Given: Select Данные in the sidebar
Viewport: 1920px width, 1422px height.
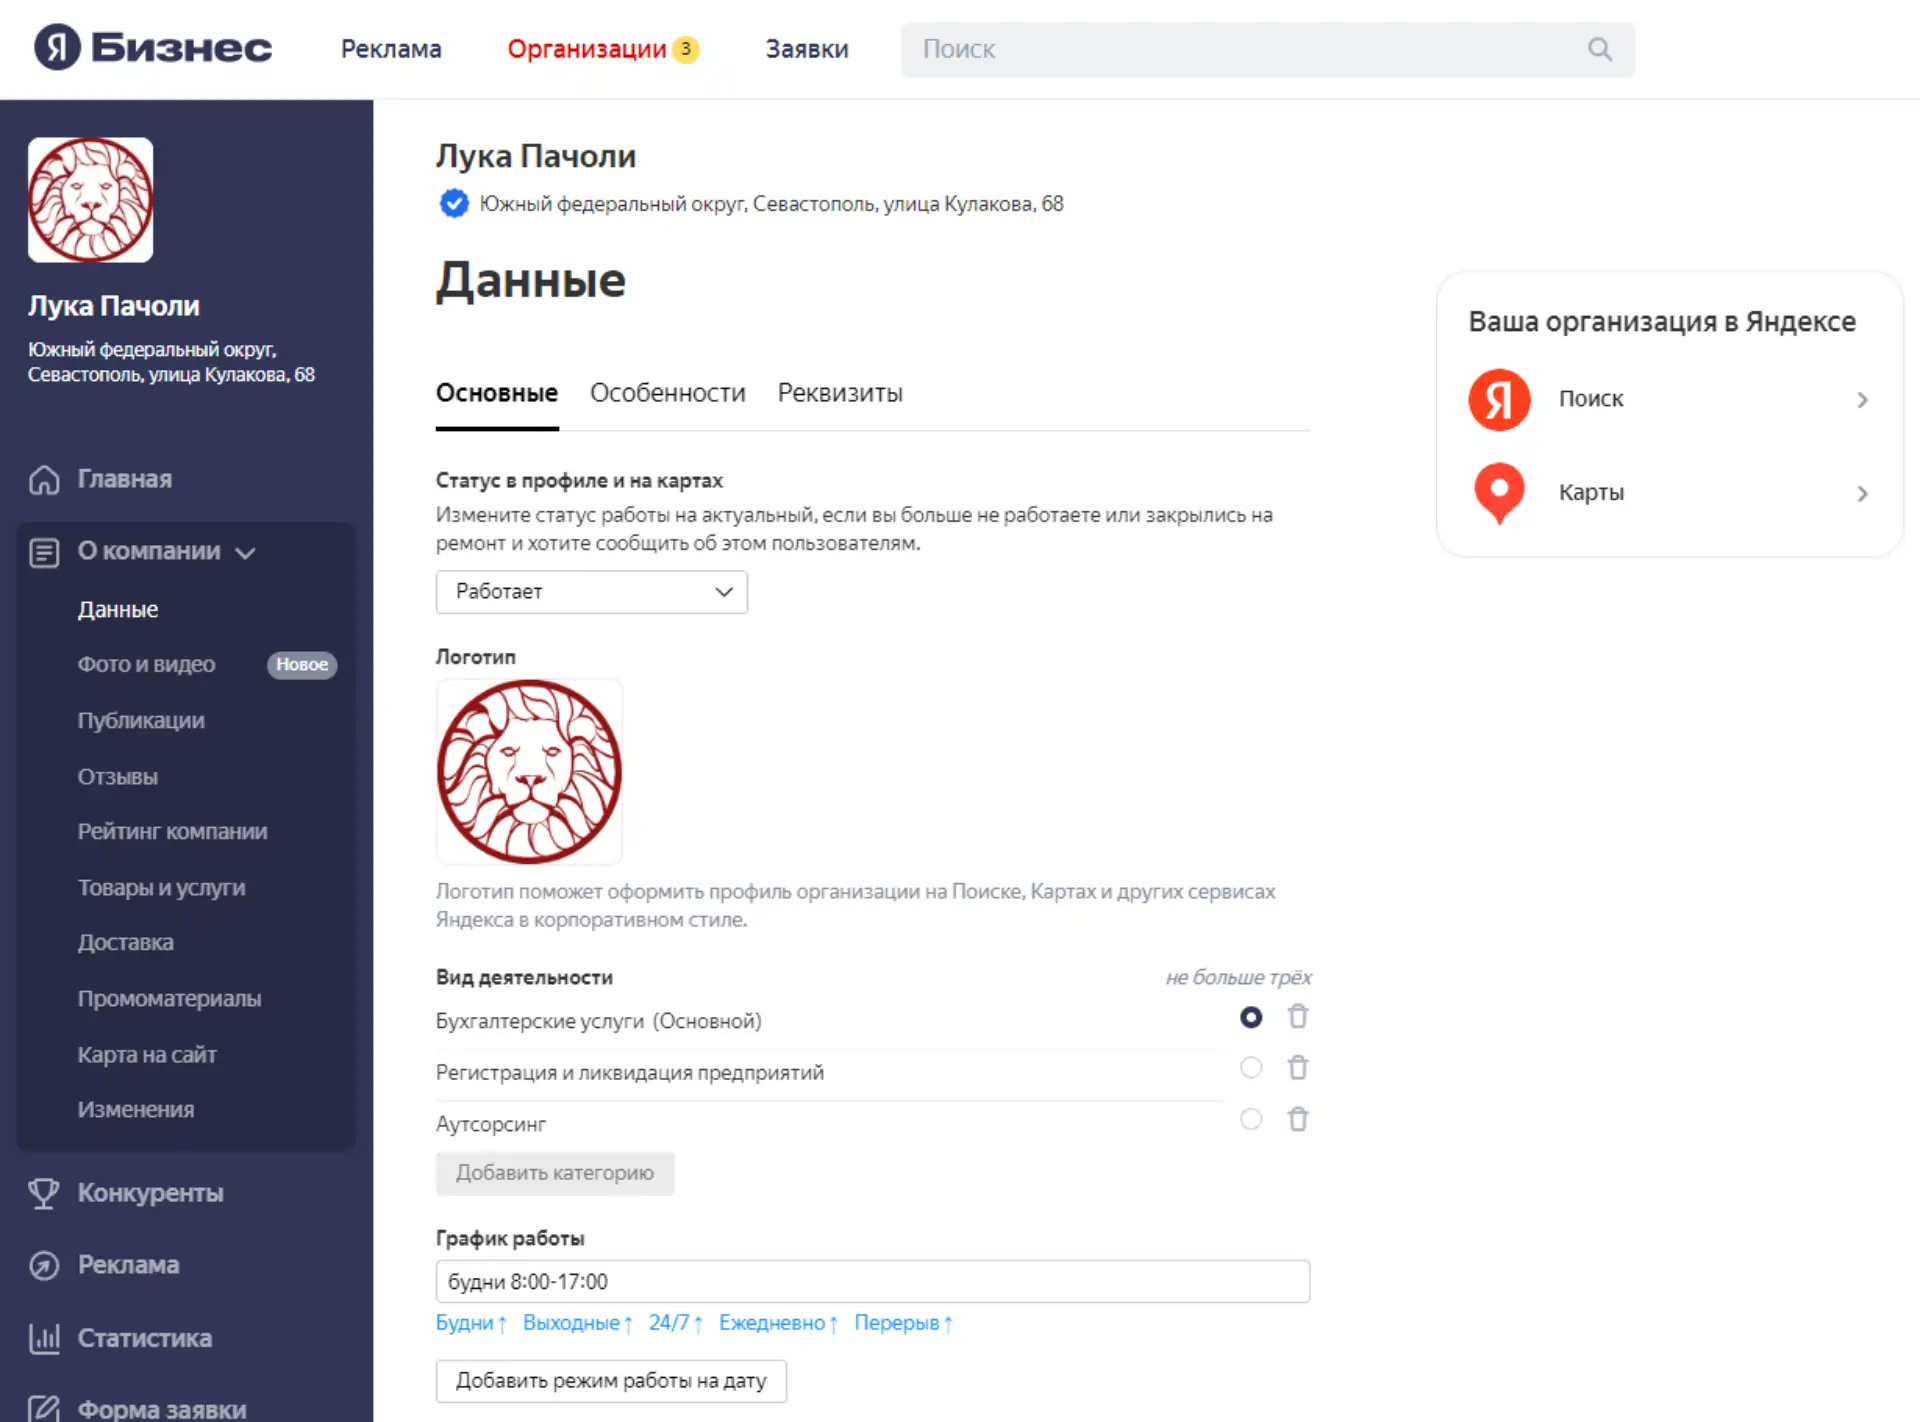Looking at the screenshot, I should (x=118, y=610).
